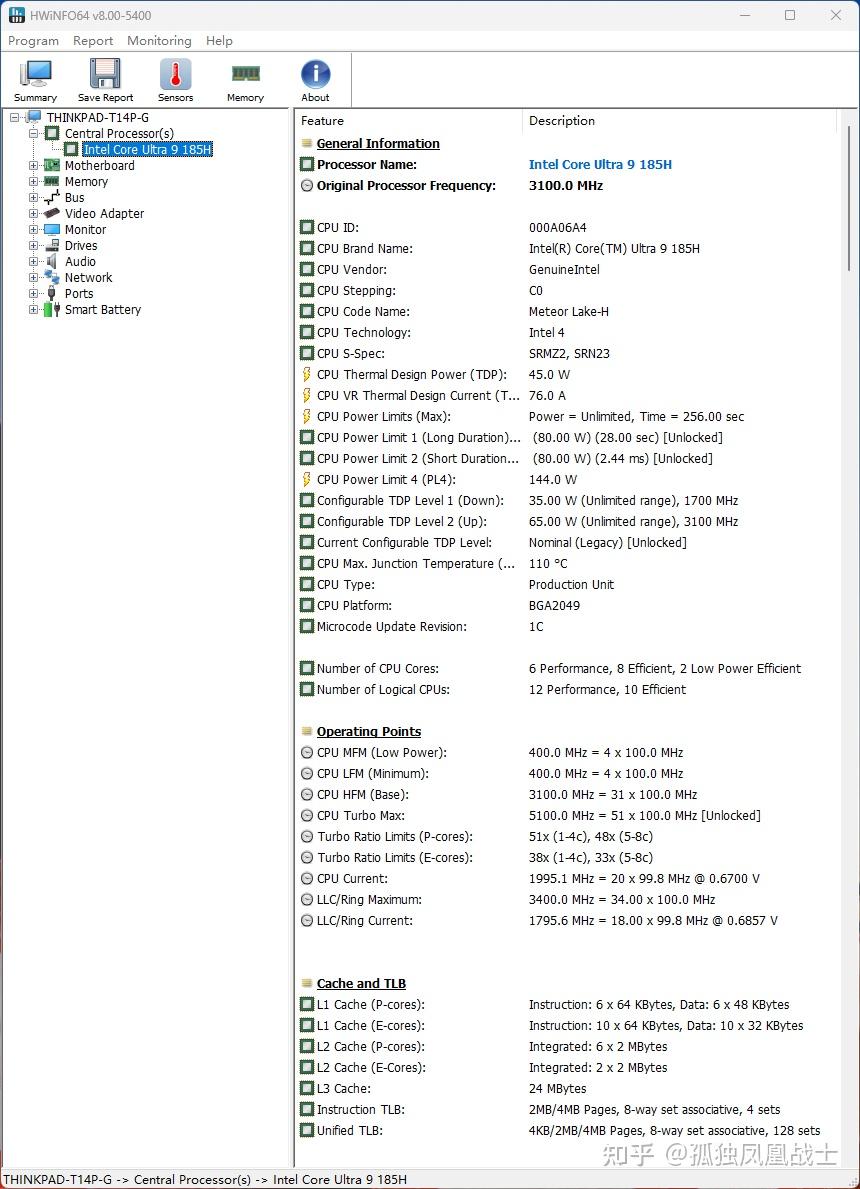
Task: Select the Unified TLB row
Action: coord(569,1131)
